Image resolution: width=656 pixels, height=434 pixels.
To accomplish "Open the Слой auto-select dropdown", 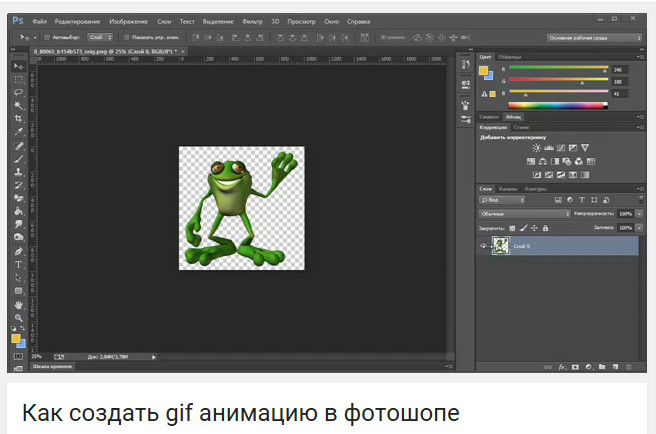I will pyautogui.click(x=100, y=37).
